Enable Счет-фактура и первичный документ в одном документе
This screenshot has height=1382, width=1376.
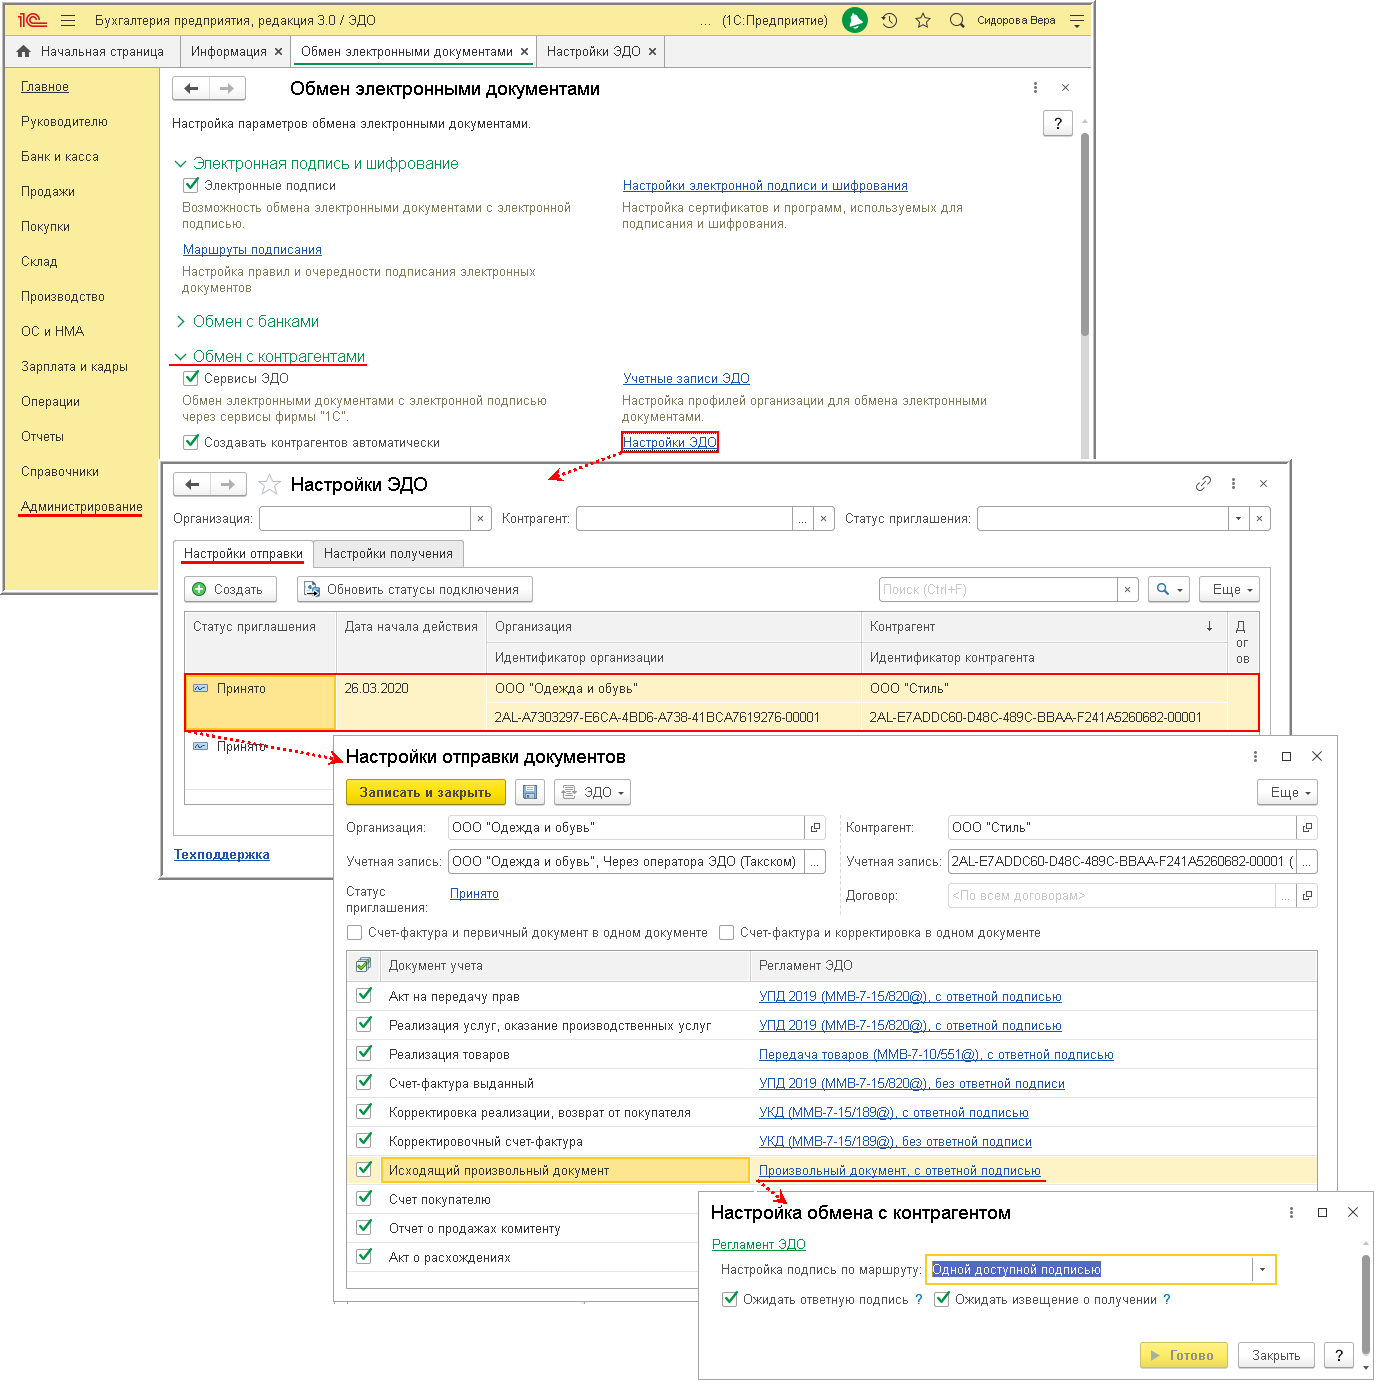tap(354, 933)
